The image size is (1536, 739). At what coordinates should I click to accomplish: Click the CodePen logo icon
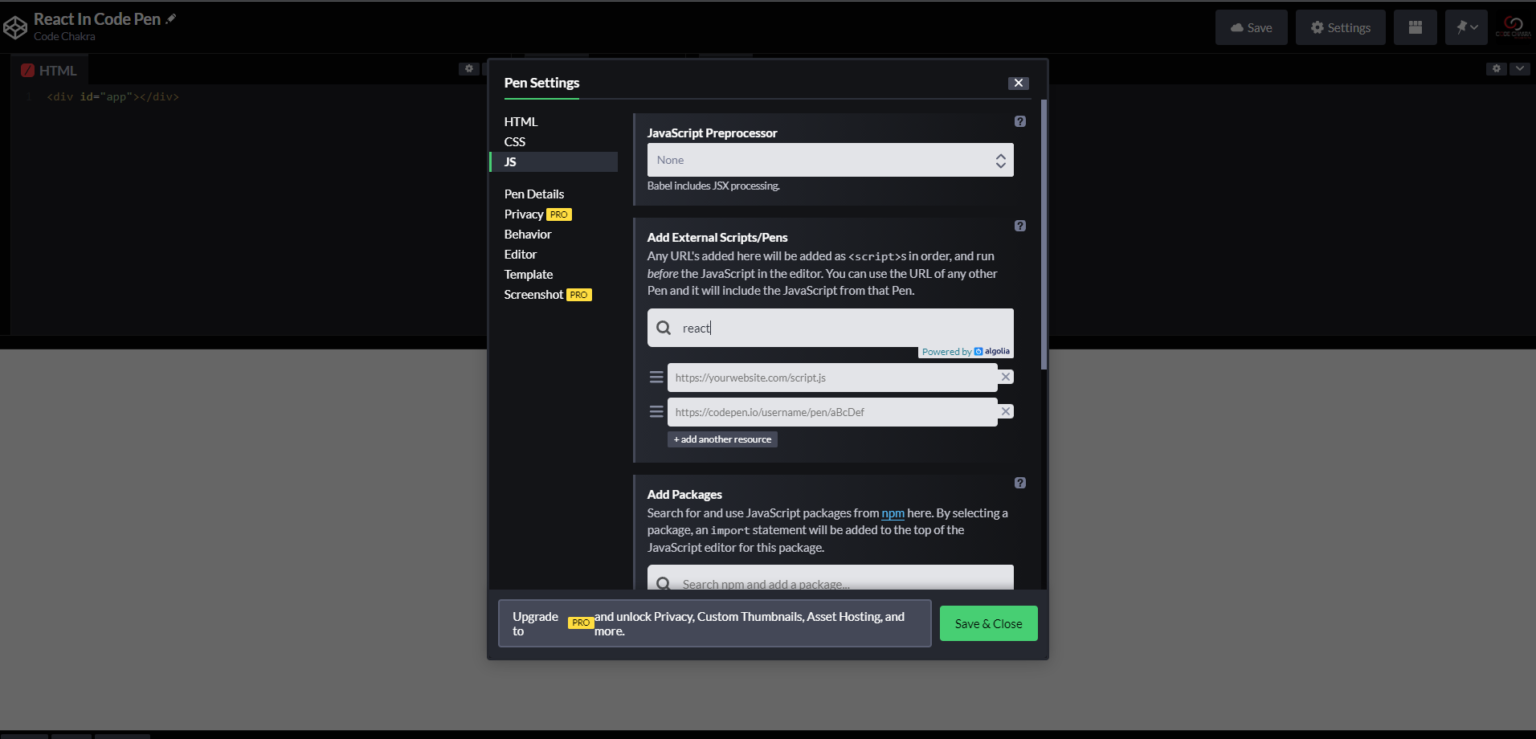click(x=16, y=27)
